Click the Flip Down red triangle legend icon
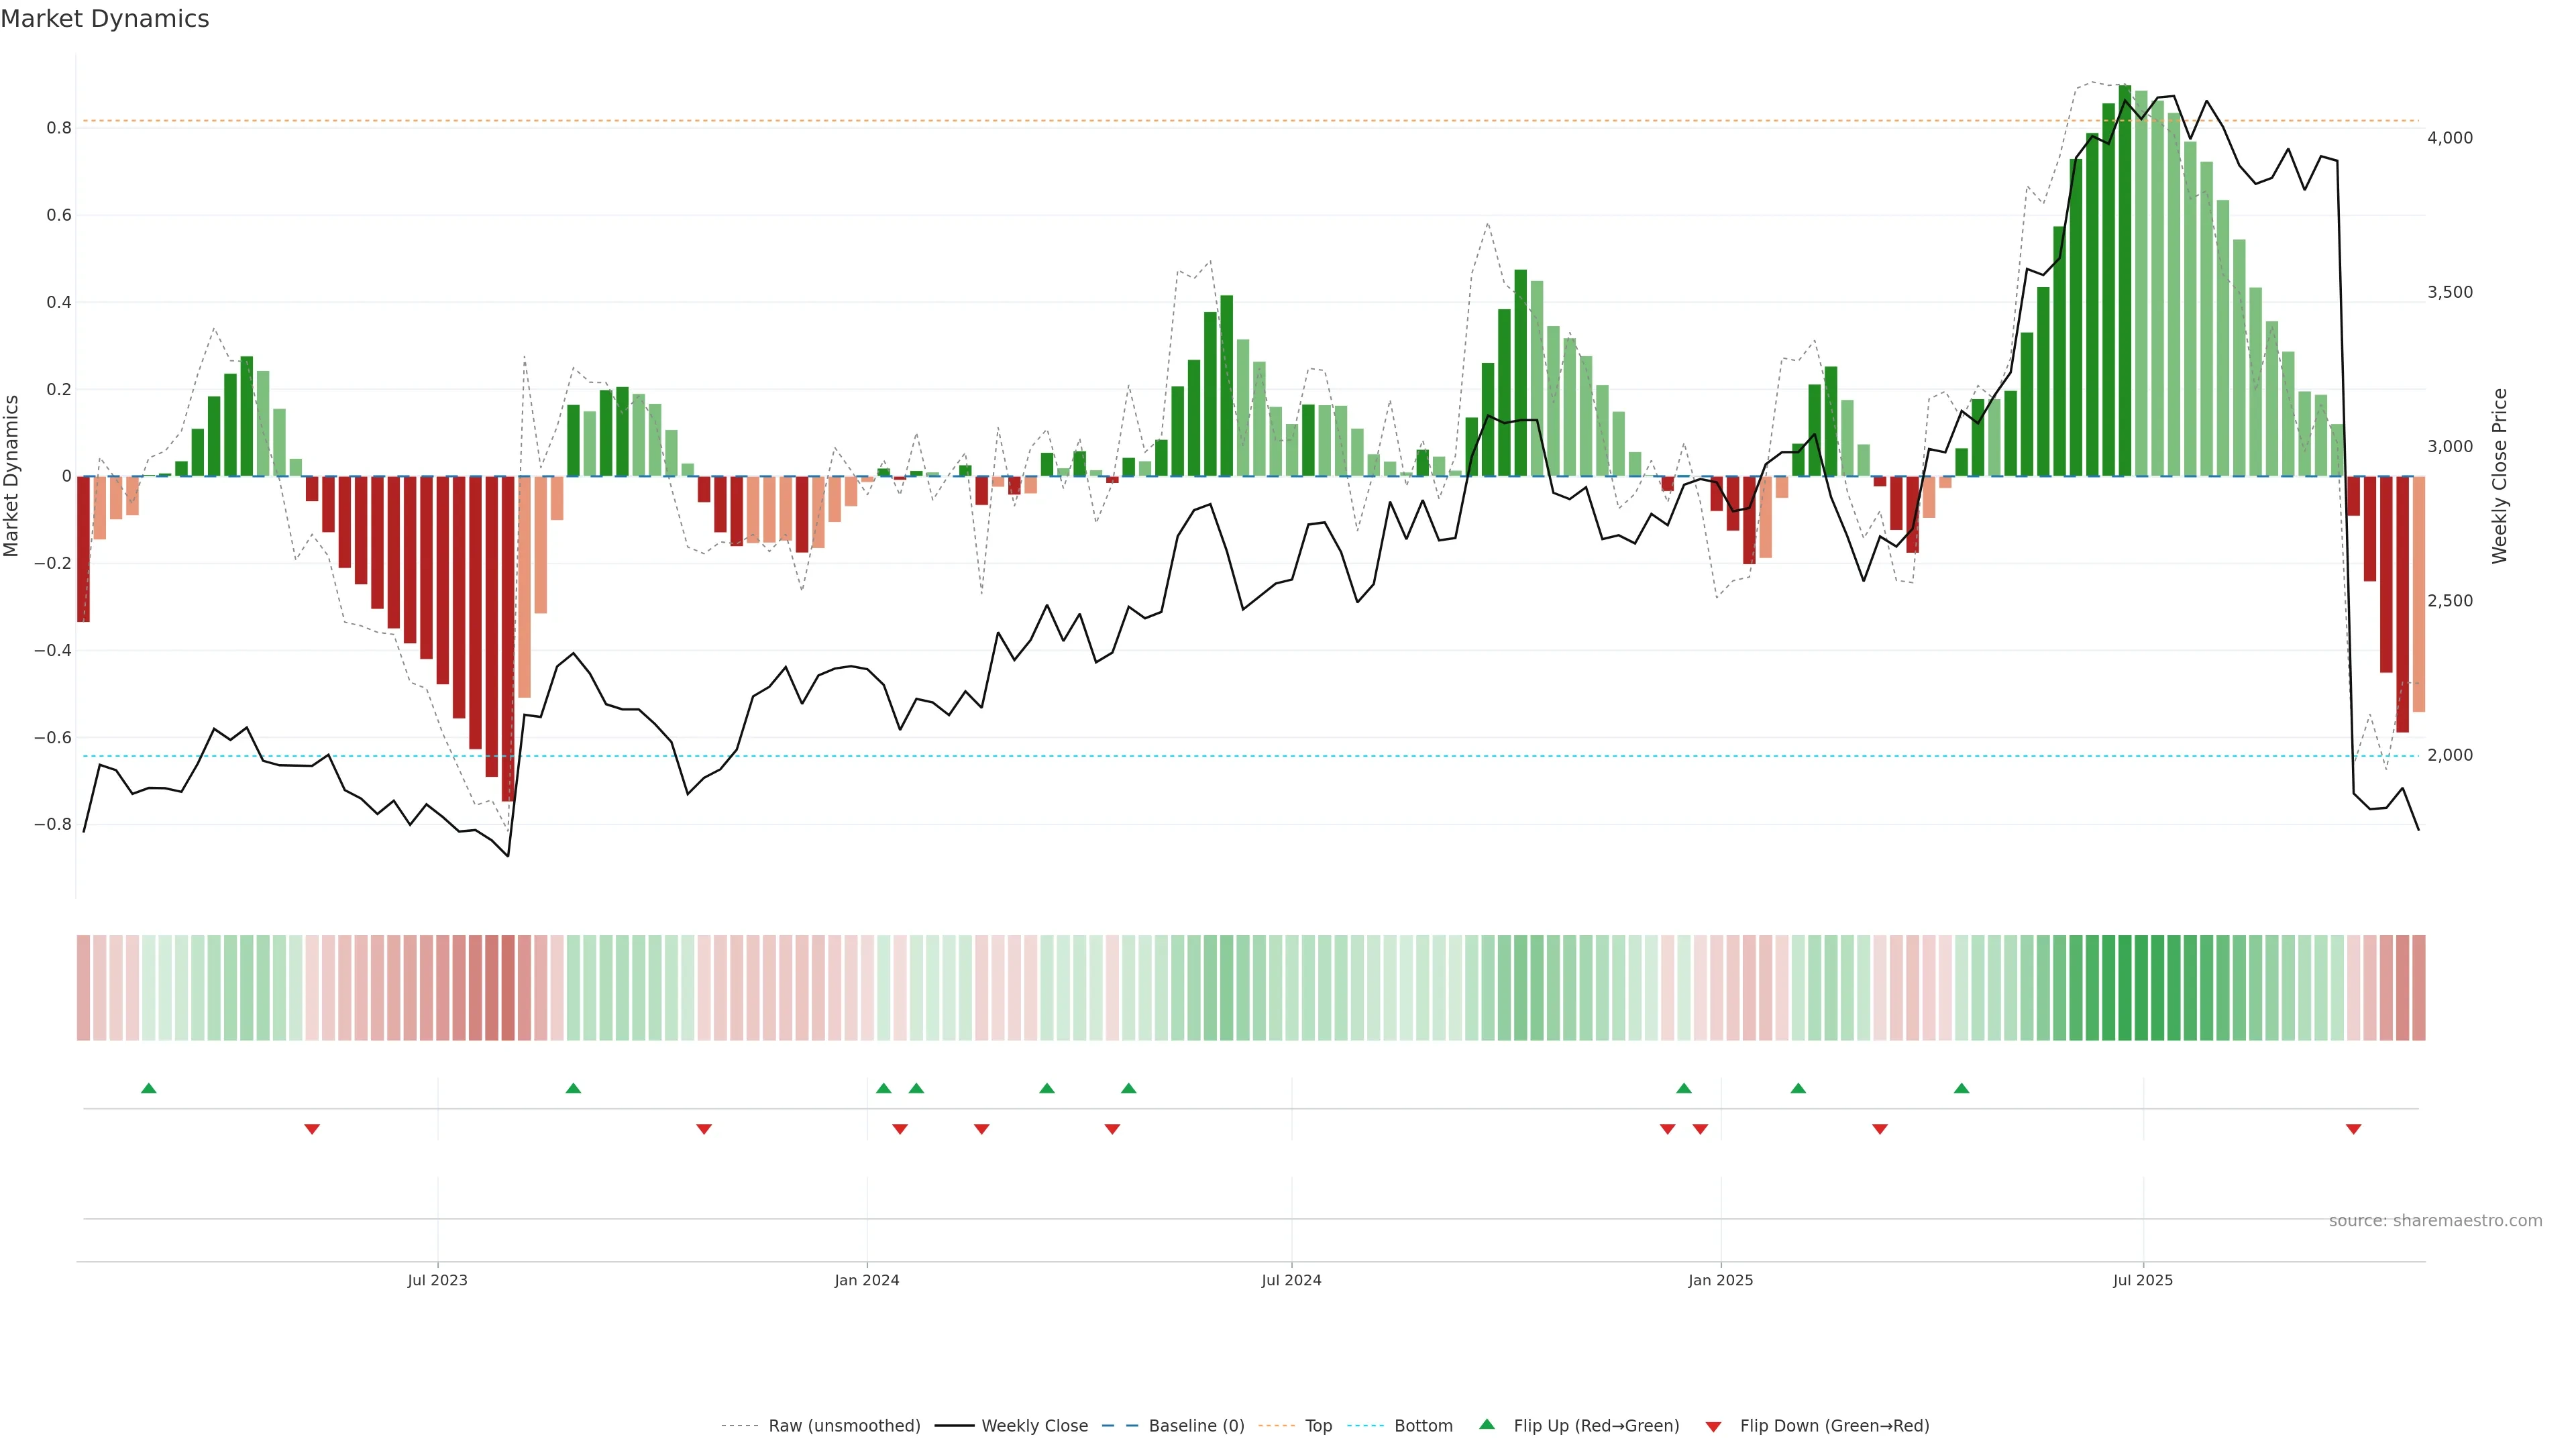Viewport: 2576px width, 1449px height. 1713,1426
